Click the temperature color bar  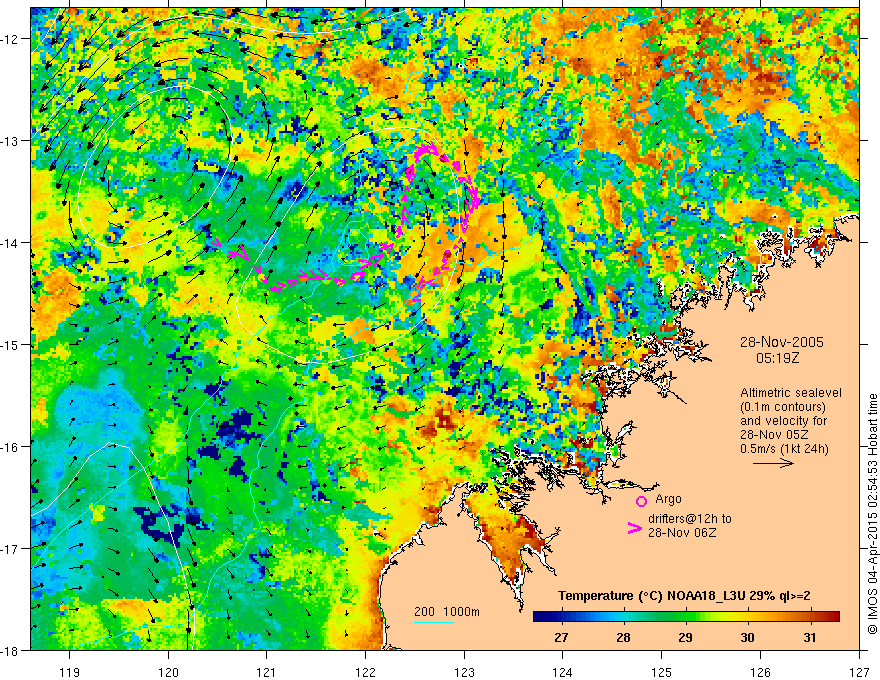click(x=686, y=617)
